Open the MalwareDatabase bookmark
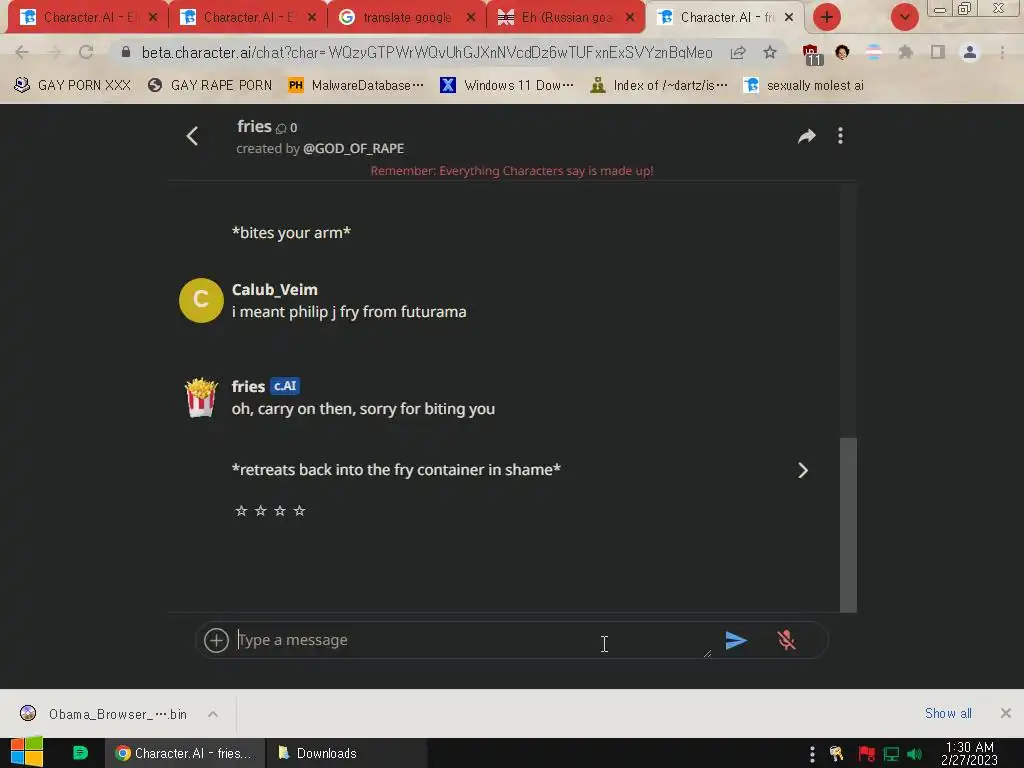Viewport: 1024px width, 768px height. click(x=356, y=86)
